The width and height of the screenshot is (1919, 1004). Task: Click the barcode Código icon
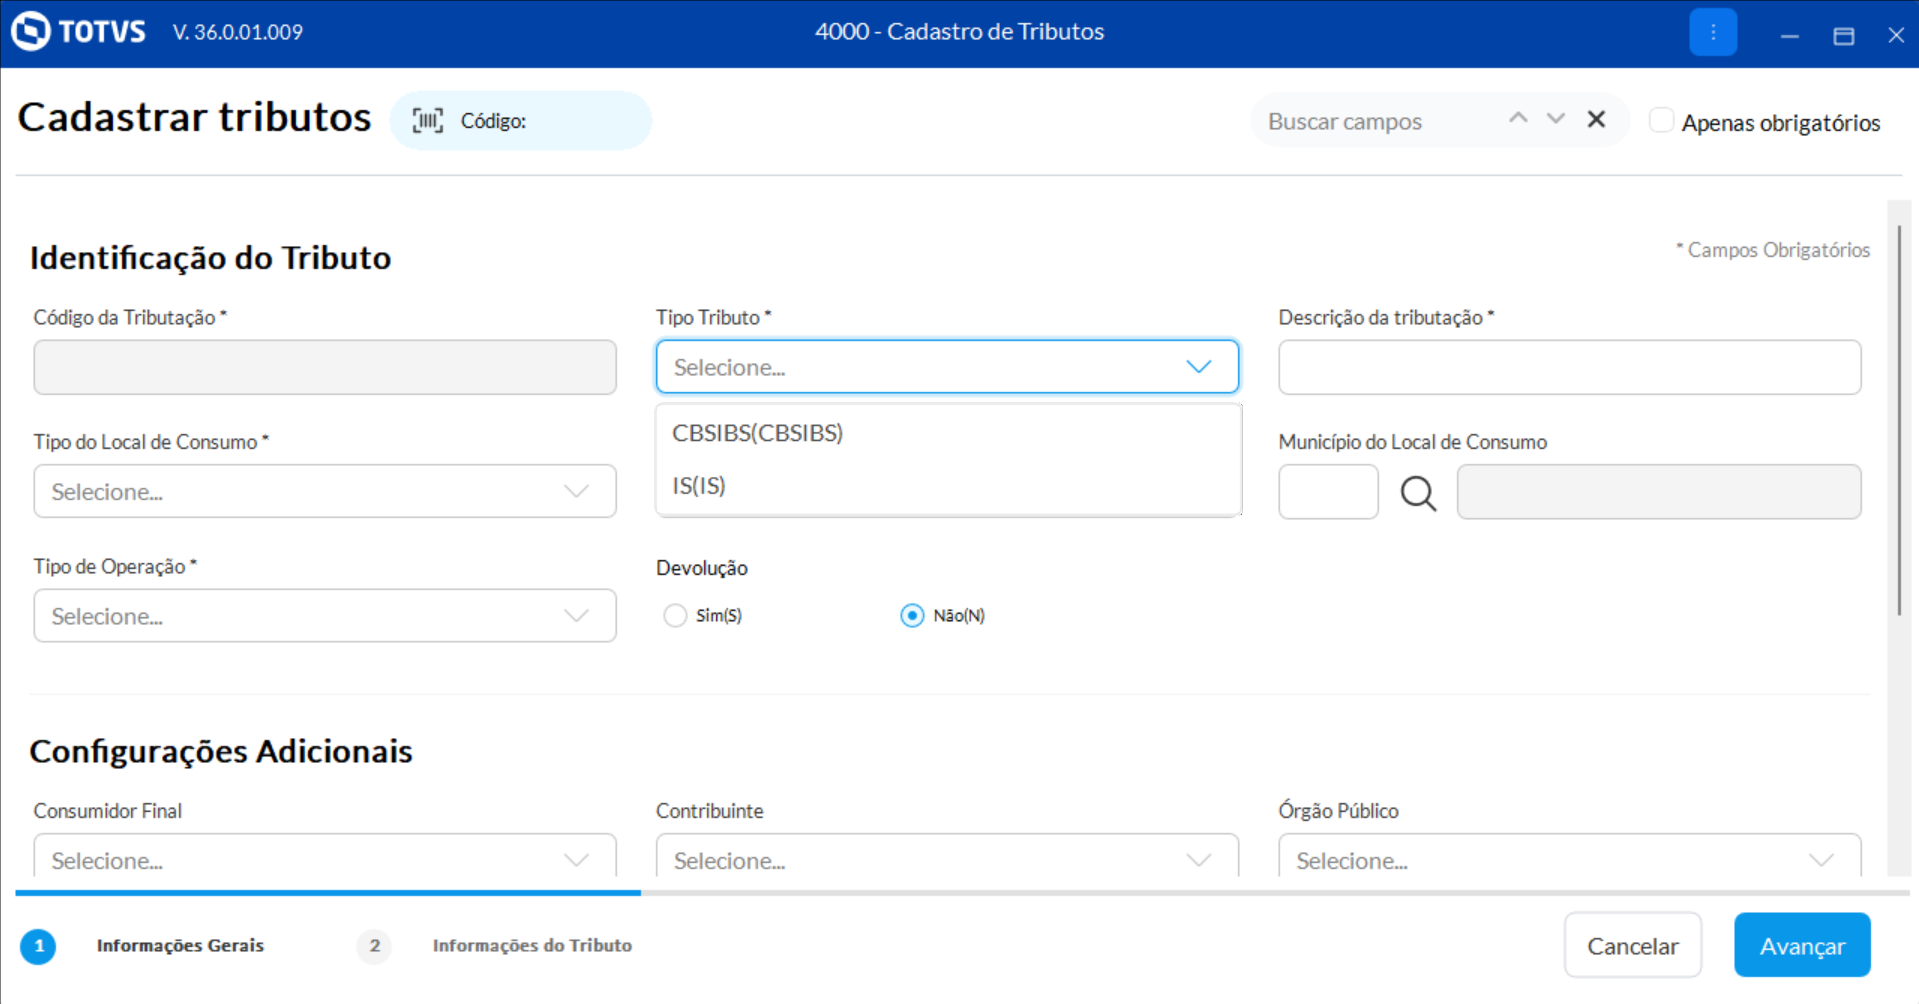click(x=428, y=121)
